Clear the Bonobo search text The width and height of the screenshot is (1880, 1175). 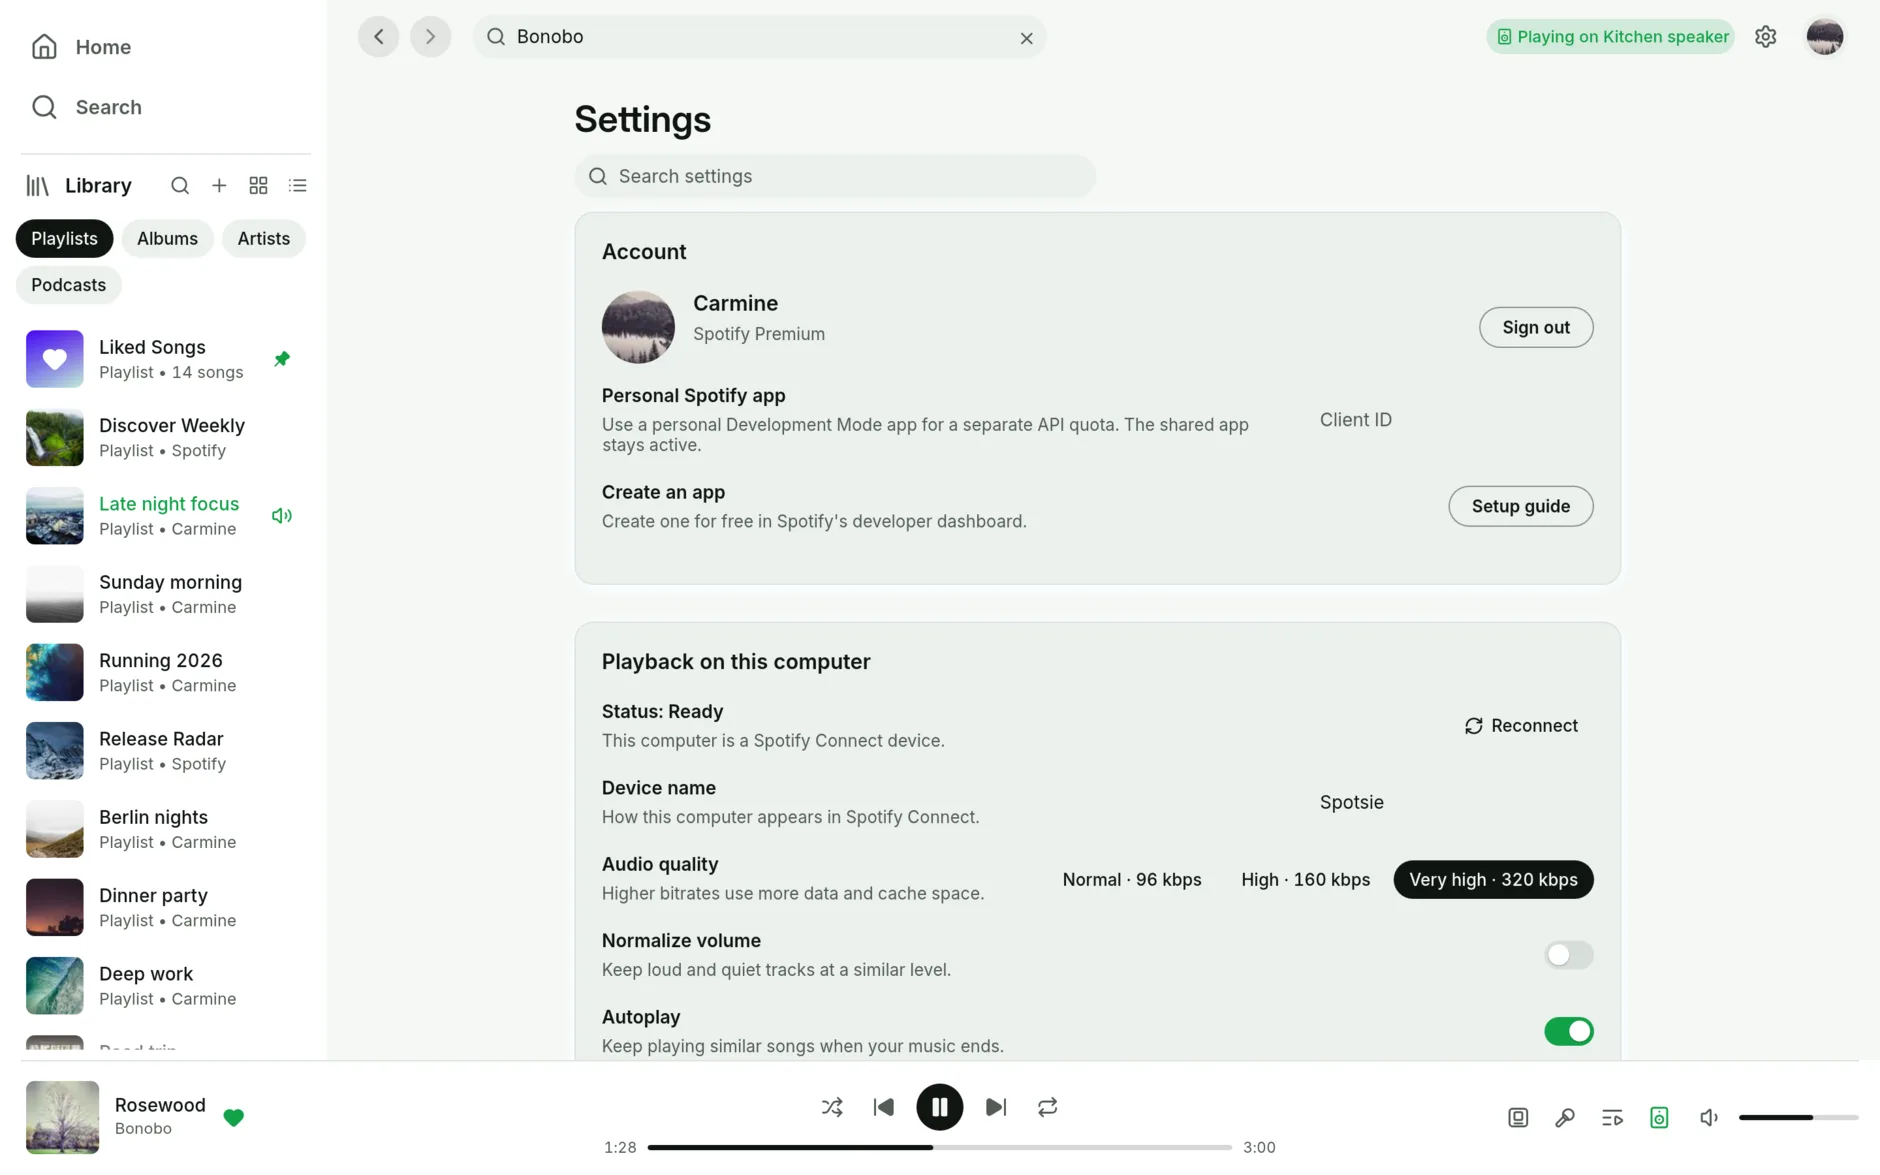point(1026,38)
